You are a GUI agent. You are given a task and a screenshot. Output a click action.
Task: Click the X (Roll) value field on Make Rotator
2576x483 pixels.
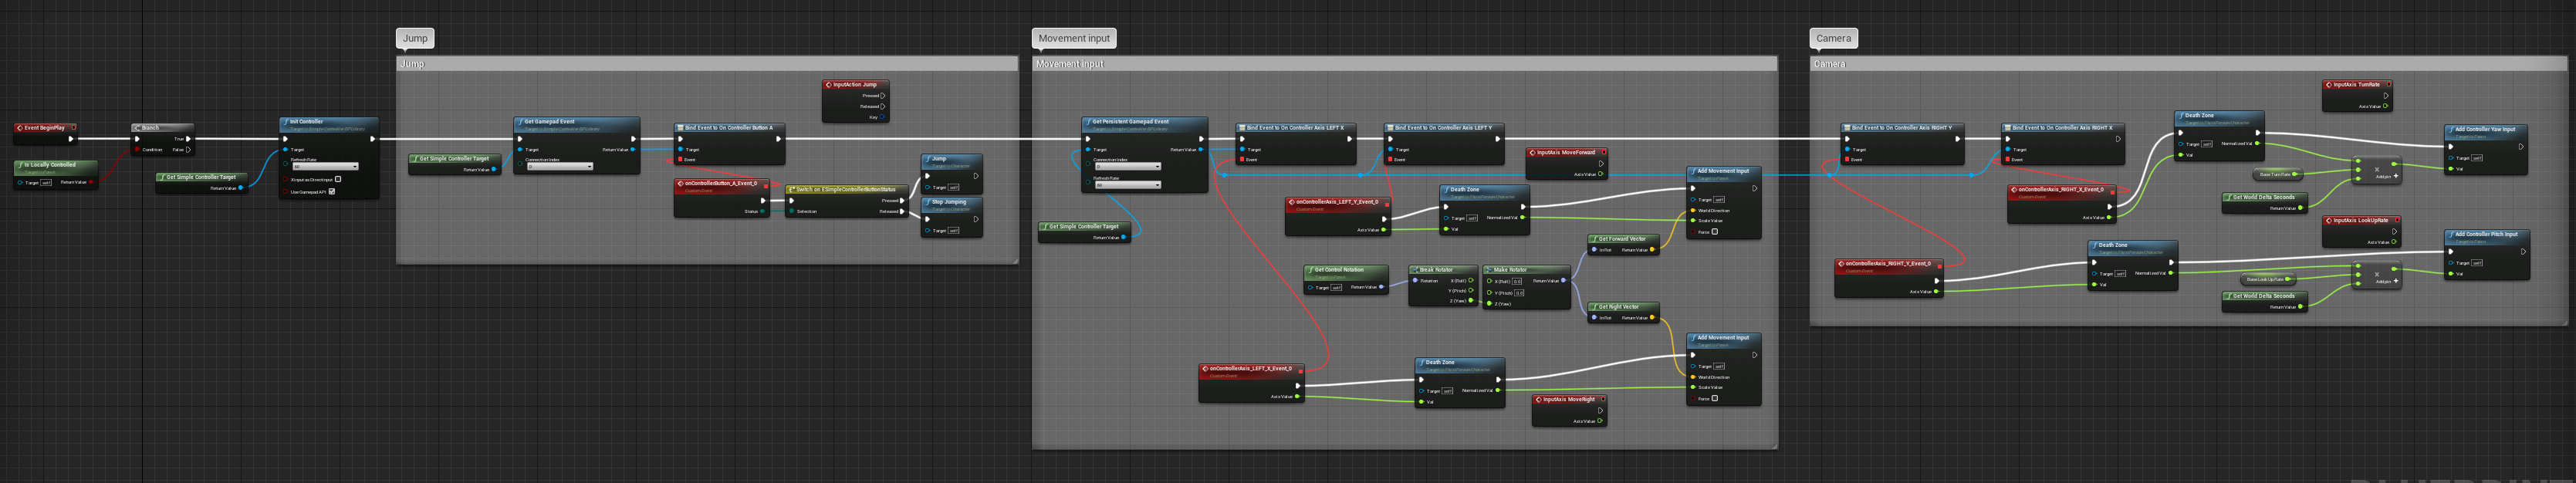point(1517,281)
